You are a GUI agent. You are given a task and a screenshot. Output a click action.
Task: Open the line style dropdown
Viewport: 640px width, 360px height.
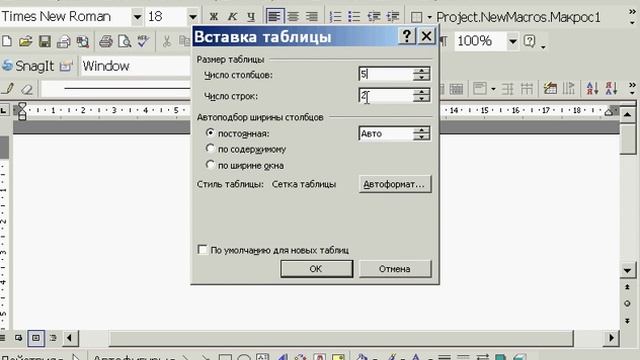point(116,88)
